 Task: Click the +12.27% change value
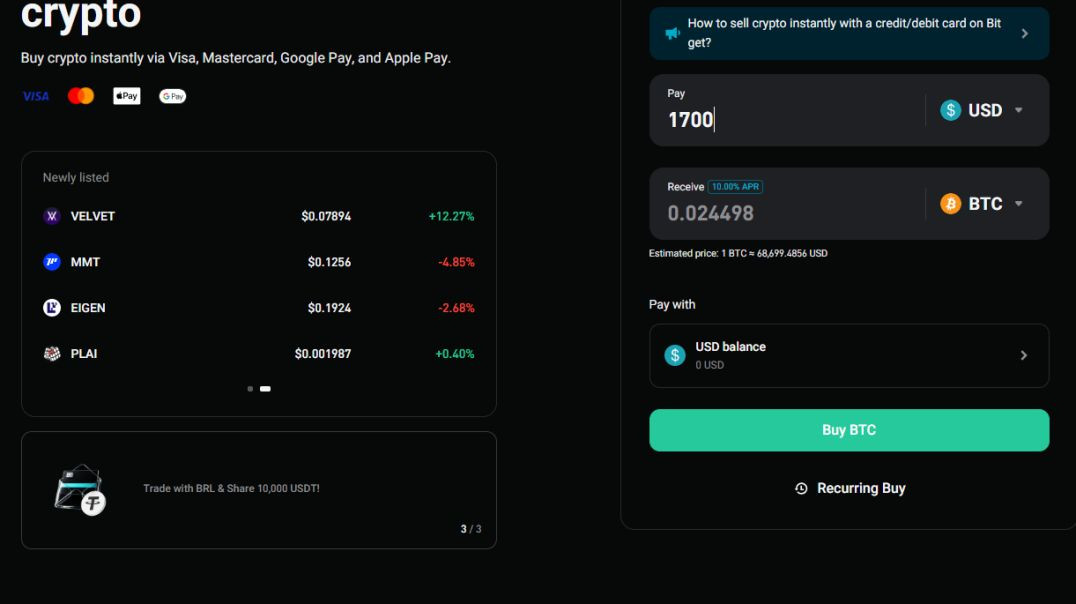tap(452, 216)
